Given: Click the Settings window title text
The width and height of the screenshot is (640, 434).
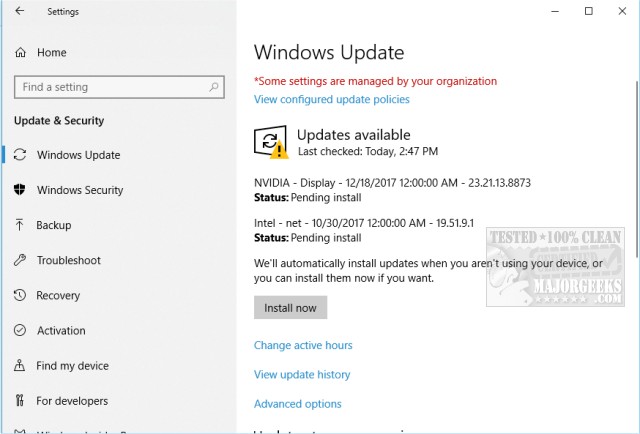Looking at the screenshot, I should point(63,12).
